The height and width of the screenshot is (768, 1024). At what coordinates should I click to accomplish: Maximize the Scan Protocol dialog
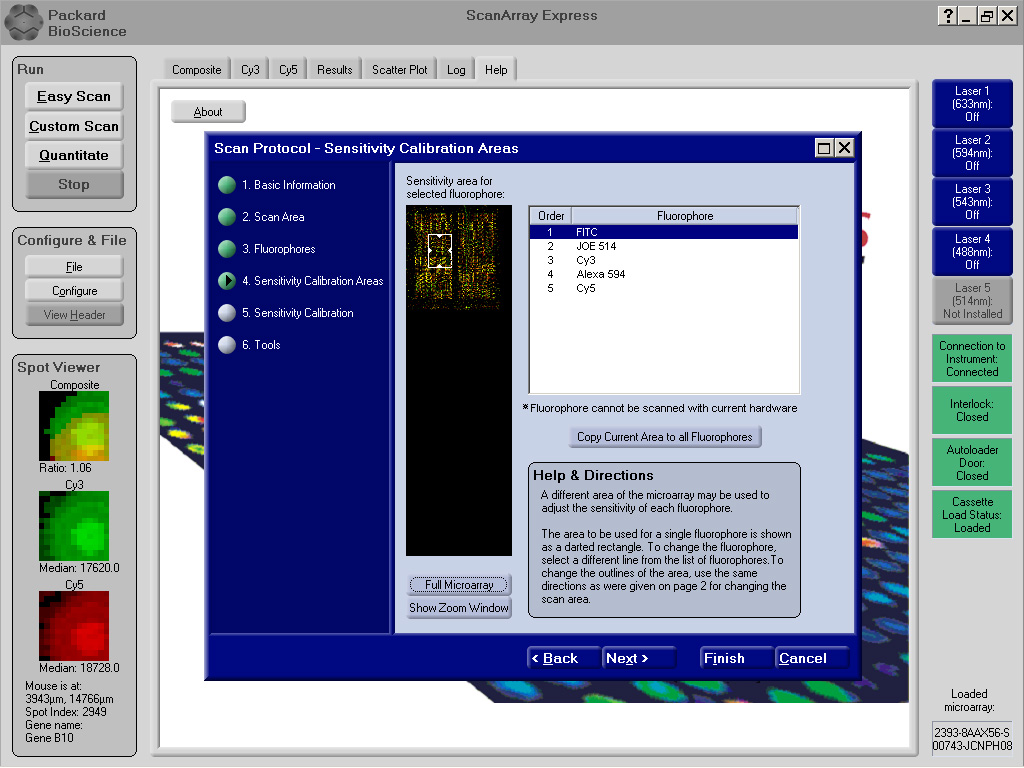coord(824,148)
